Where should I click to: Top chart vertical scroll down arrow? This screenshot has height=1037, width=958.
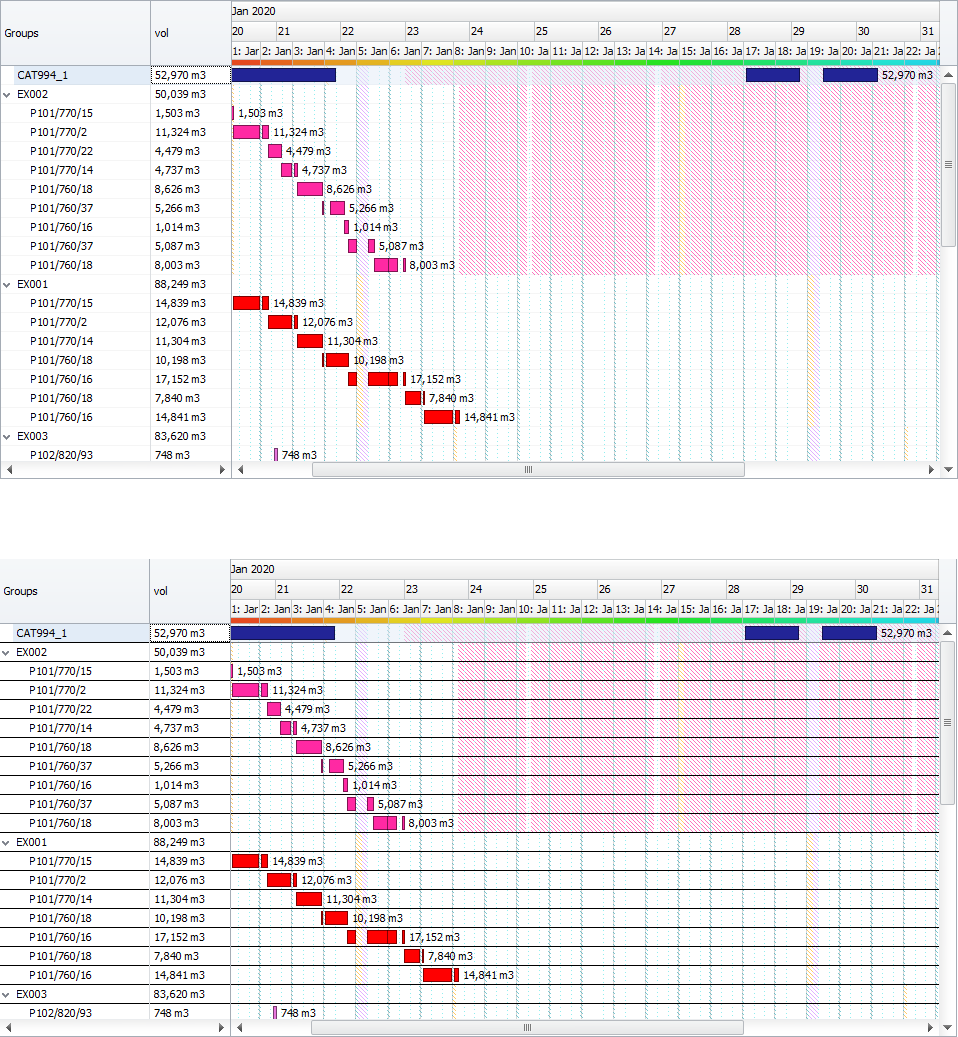click(948, 470)
